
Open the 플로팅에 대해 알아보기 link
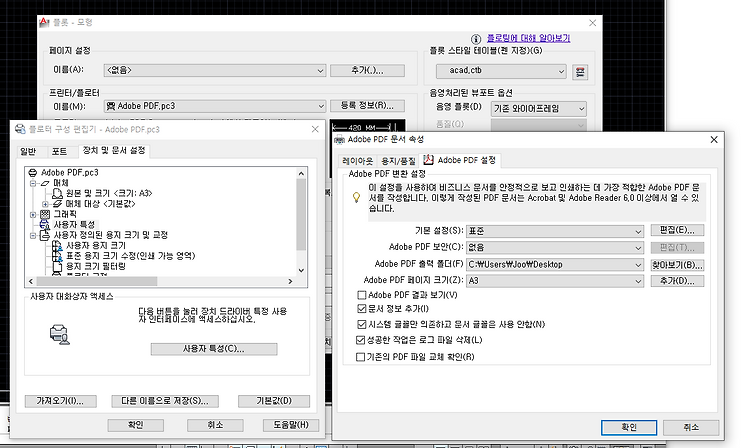[x=529, y=38]
